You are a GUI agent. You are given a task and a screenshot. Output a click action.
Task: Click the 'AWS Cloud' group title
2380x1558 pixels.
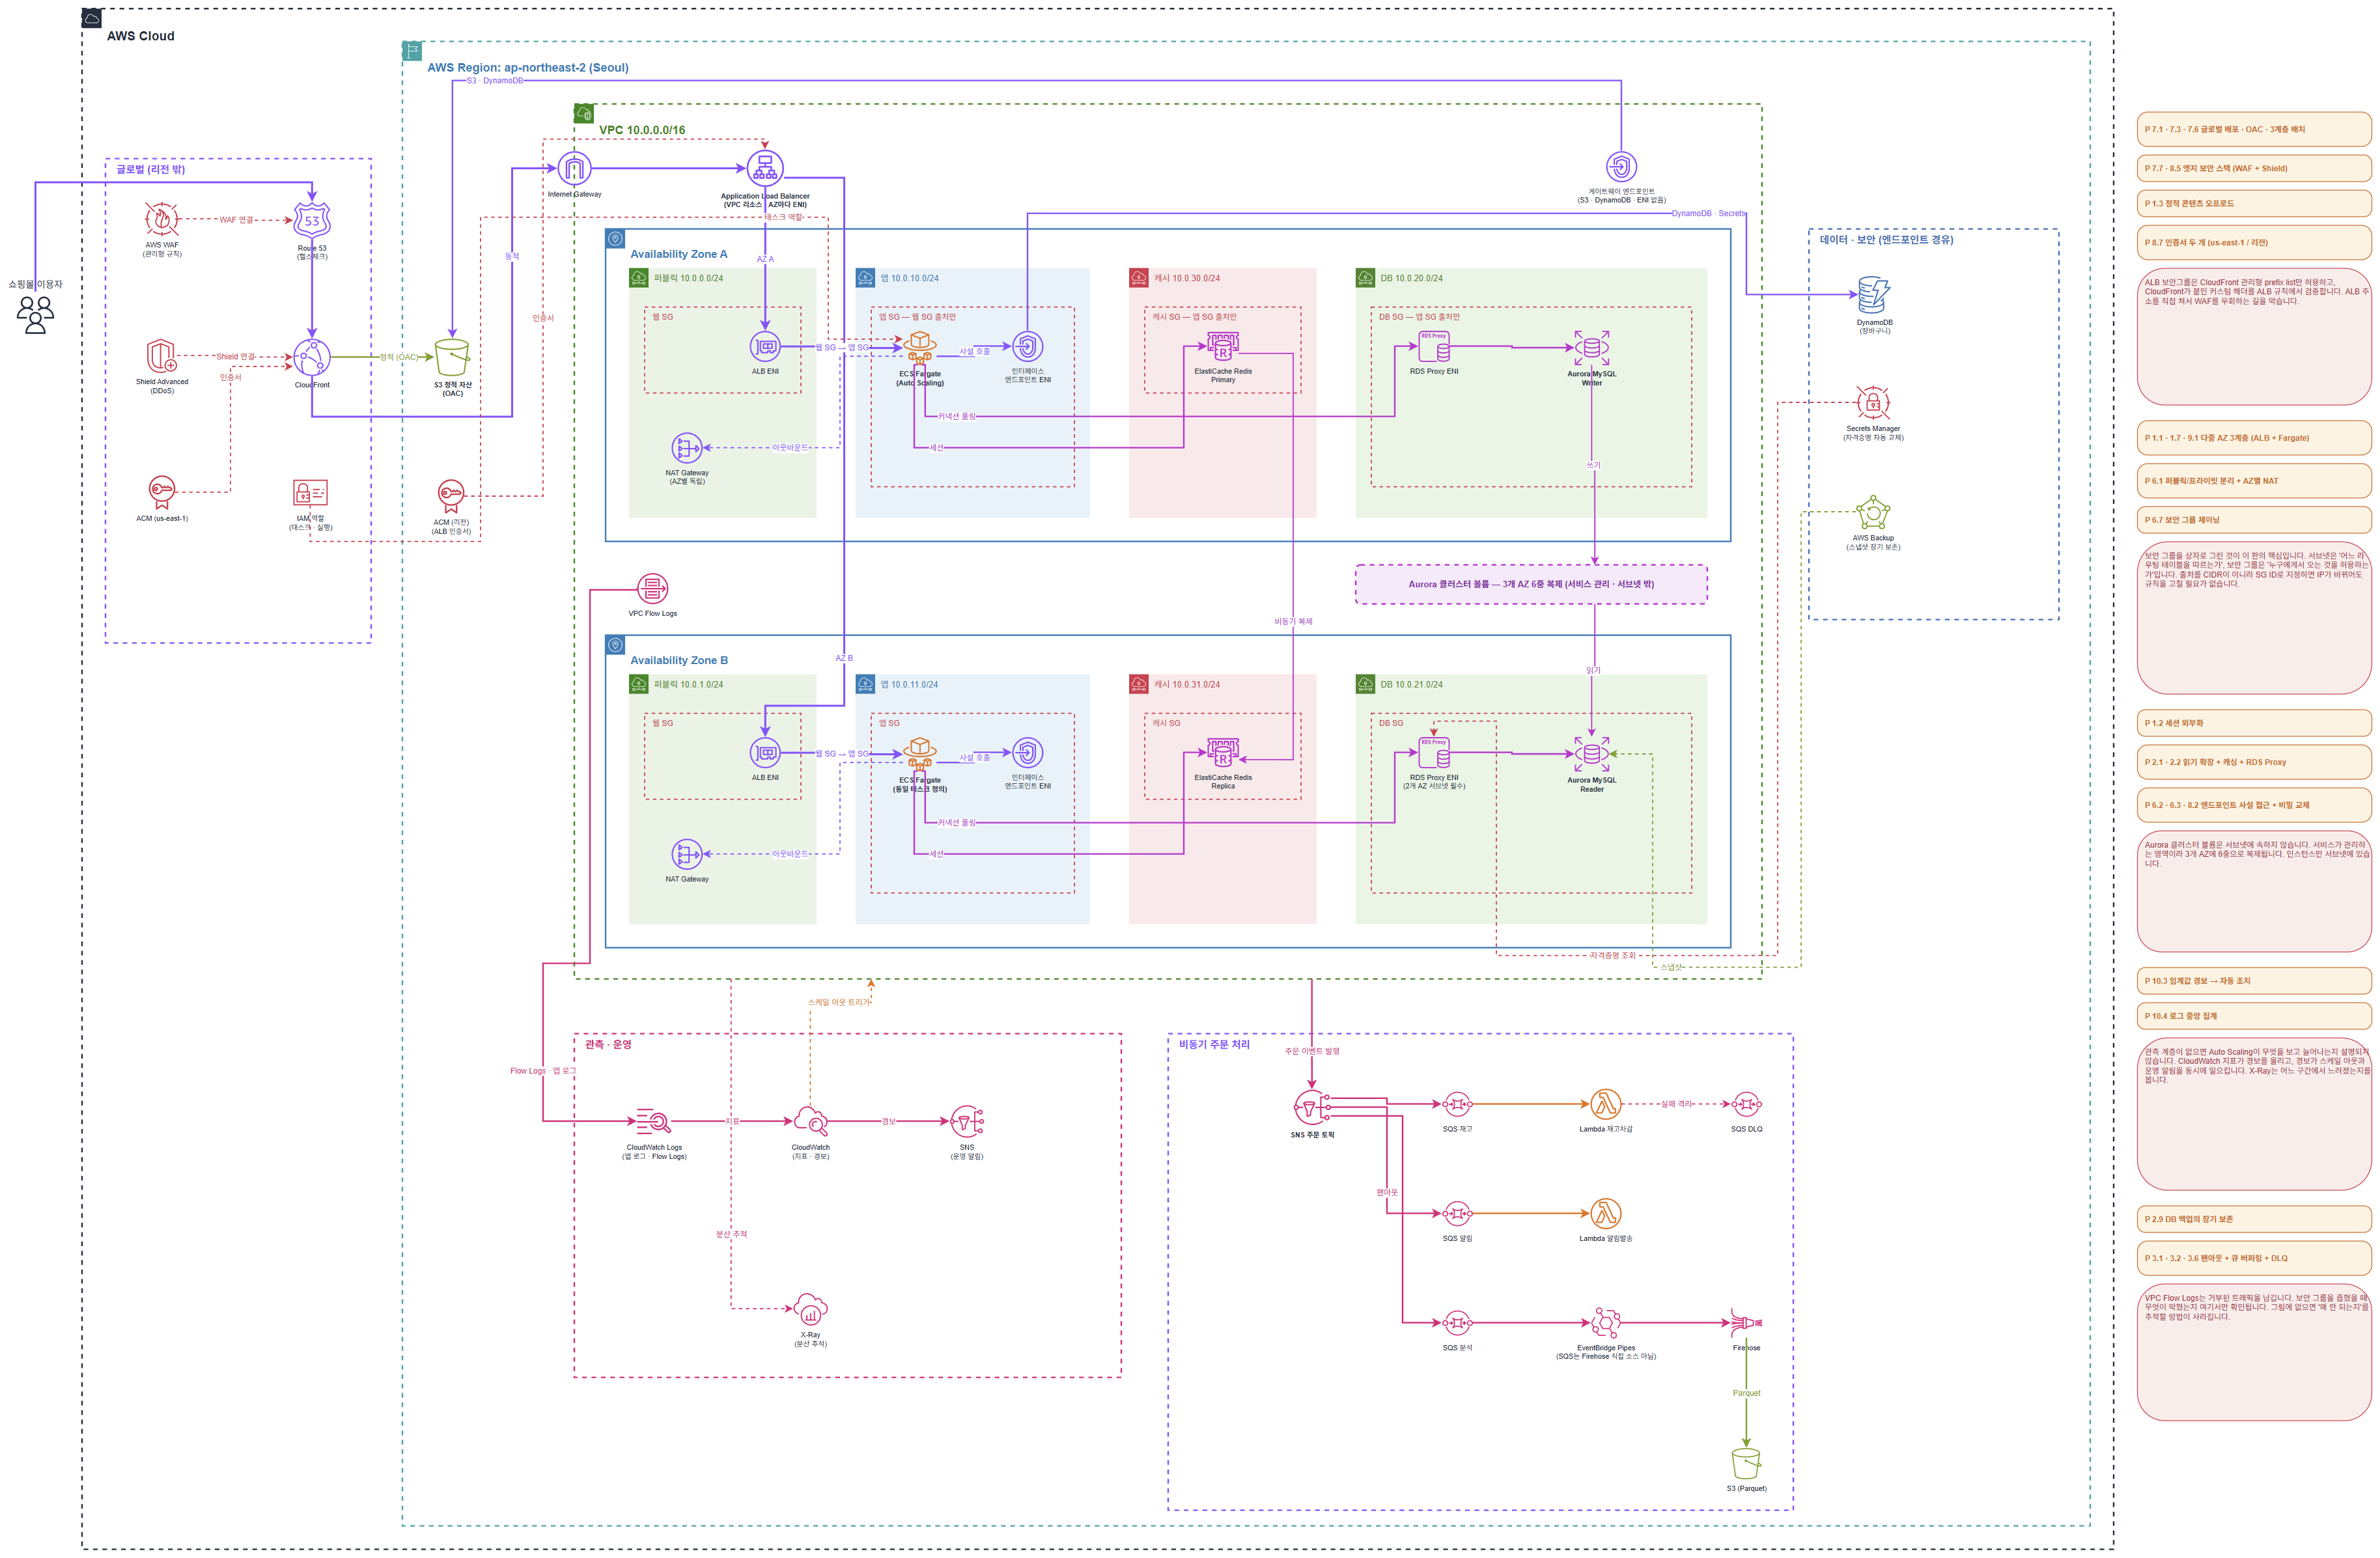click(141, 36)
